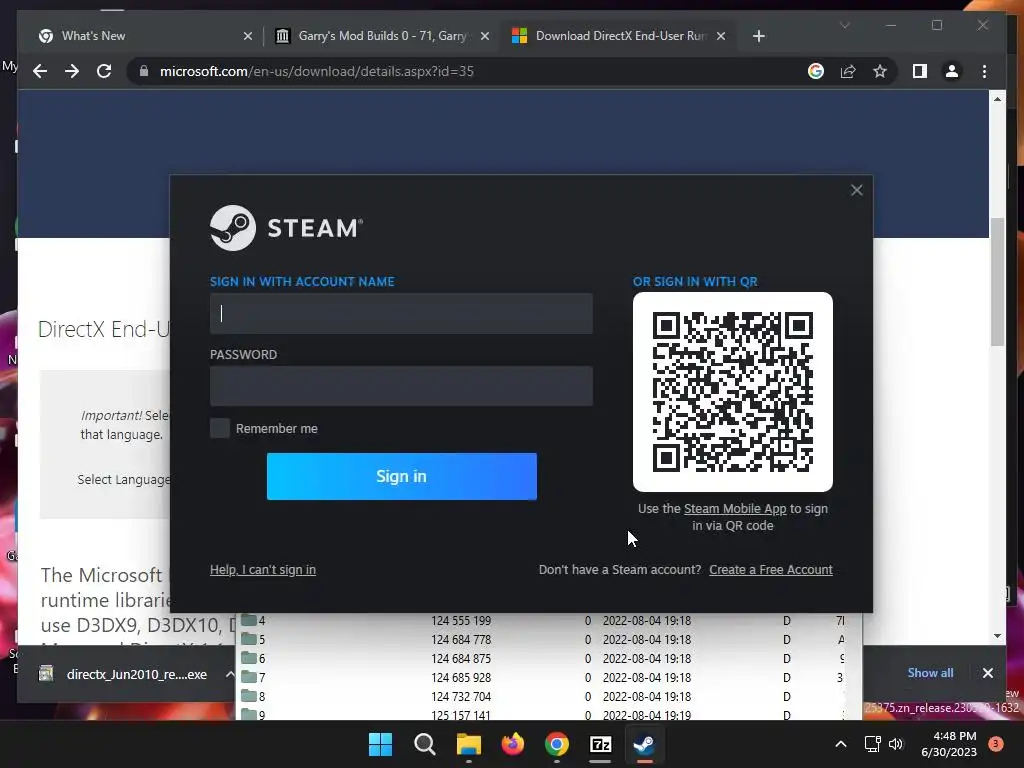The width and height of the screenshot is (1024, 768).
Task: Focus the account name field
Action: point(401,313)
